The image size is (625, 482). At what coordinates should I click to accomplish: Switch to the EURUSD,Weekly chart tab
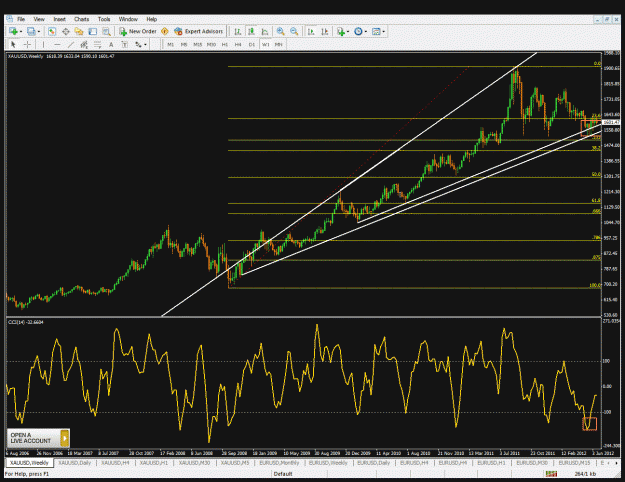point(328,462)
